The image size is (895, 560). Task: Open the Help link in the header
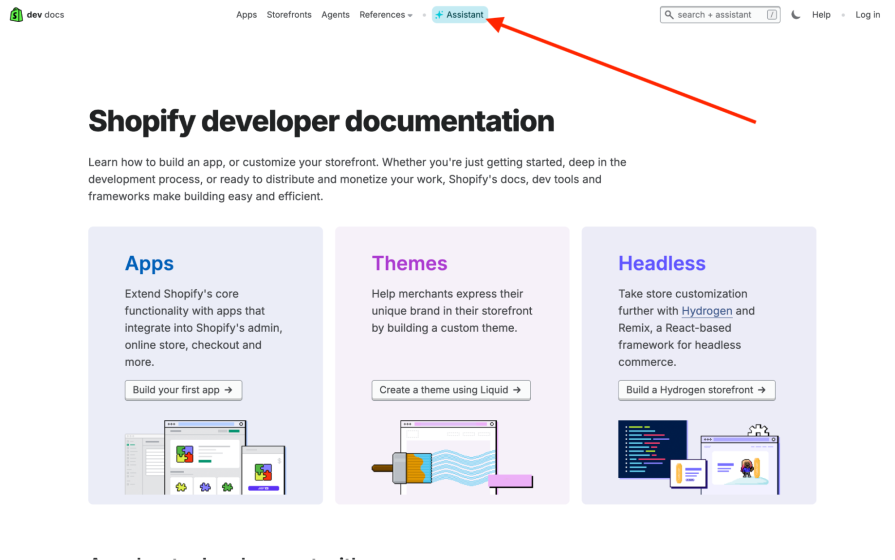tap(821, 15)
